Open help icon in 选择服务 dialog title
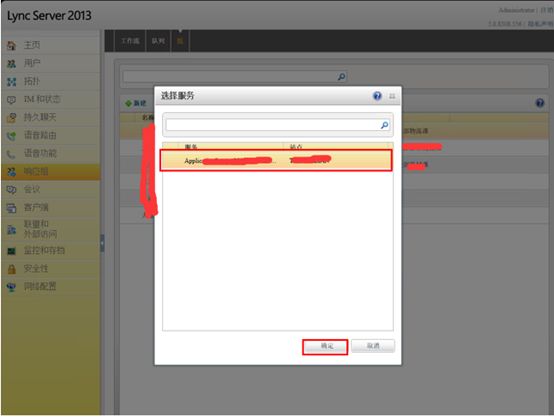The image size is (554, 417). [x=377, y=96]
